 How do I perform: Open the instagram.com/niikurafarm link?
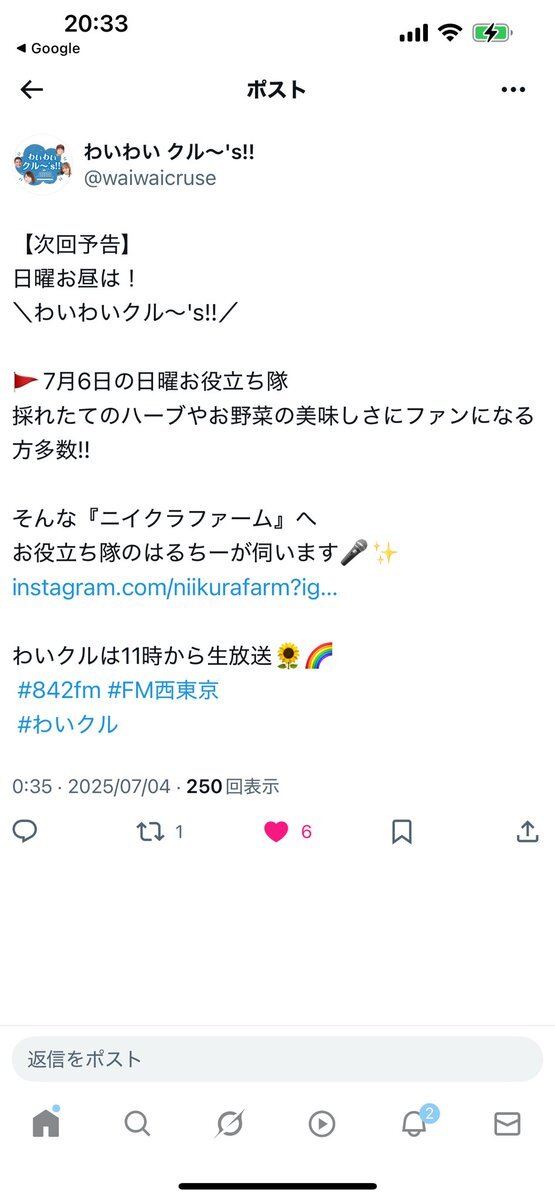175,587
